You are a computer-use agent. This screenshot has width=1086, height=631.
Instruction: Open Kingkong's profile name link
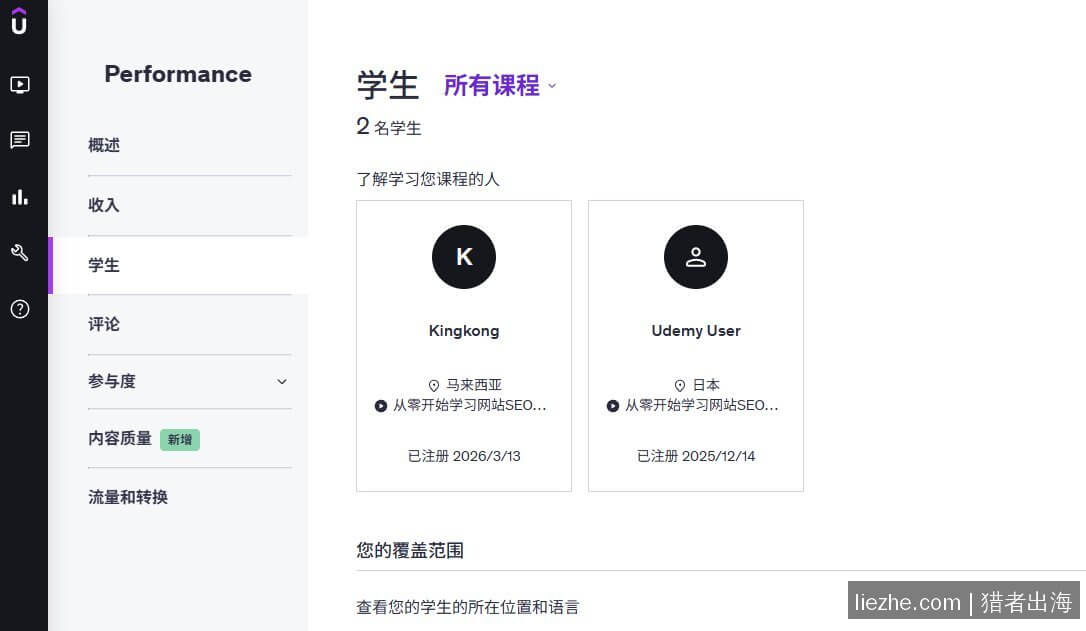coord(464,330)
